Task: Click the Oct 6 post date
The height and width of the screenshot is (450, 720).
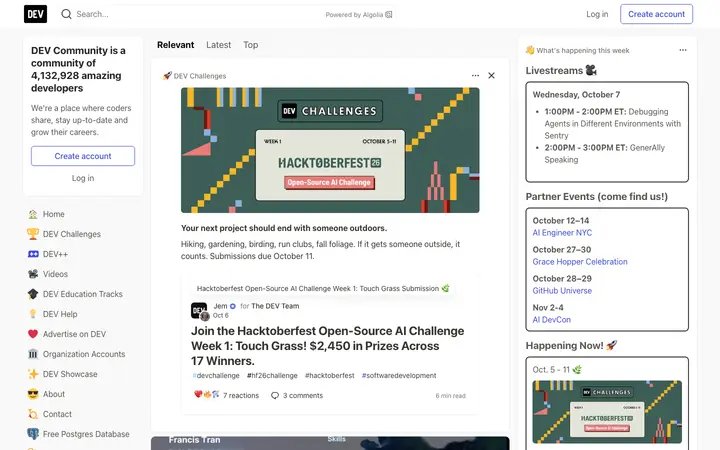Action: click(x=220, y=315)
